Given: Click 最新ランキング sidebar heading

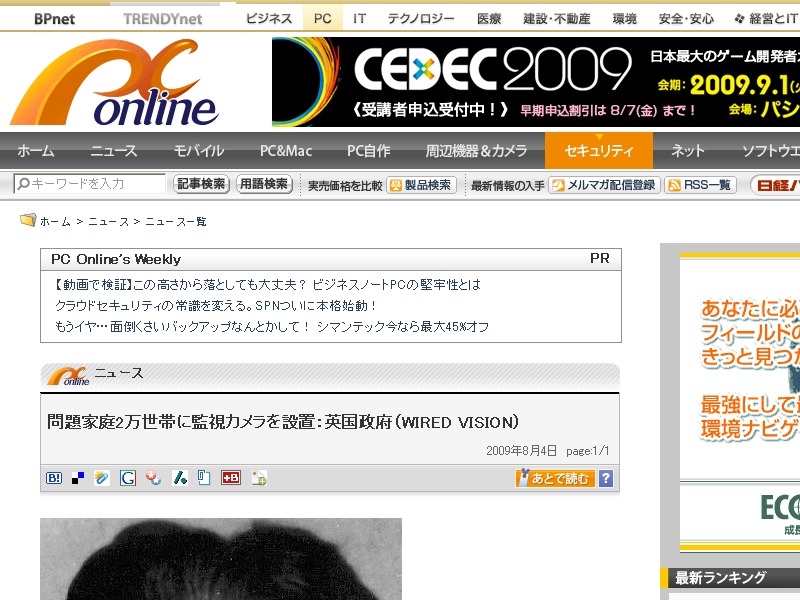Looking at the screenshot, I should tap(721, 578).
